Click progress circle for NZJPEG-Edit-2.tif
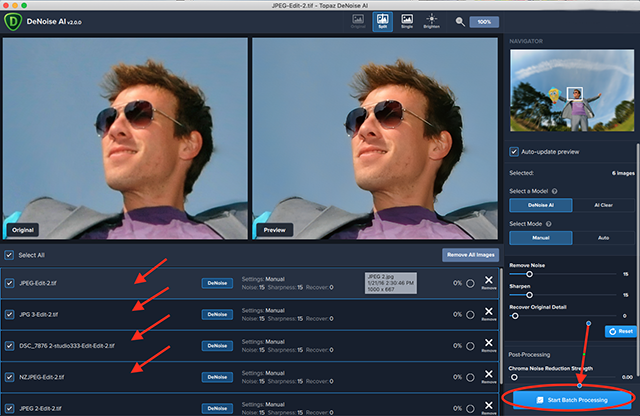The width and height of the screenshot is (640, 416). (470, 377)
